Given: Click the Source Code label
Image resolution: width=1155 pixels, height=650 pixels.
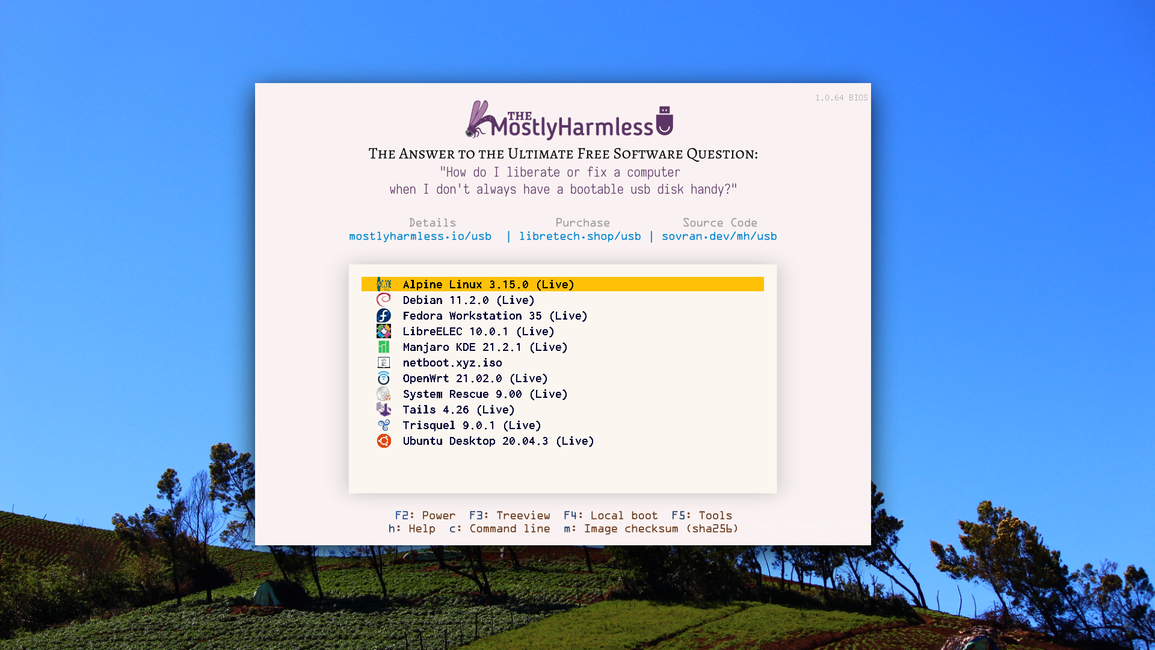Looking at the screenshot, I should pyautogui.click(x=720, y=223).
